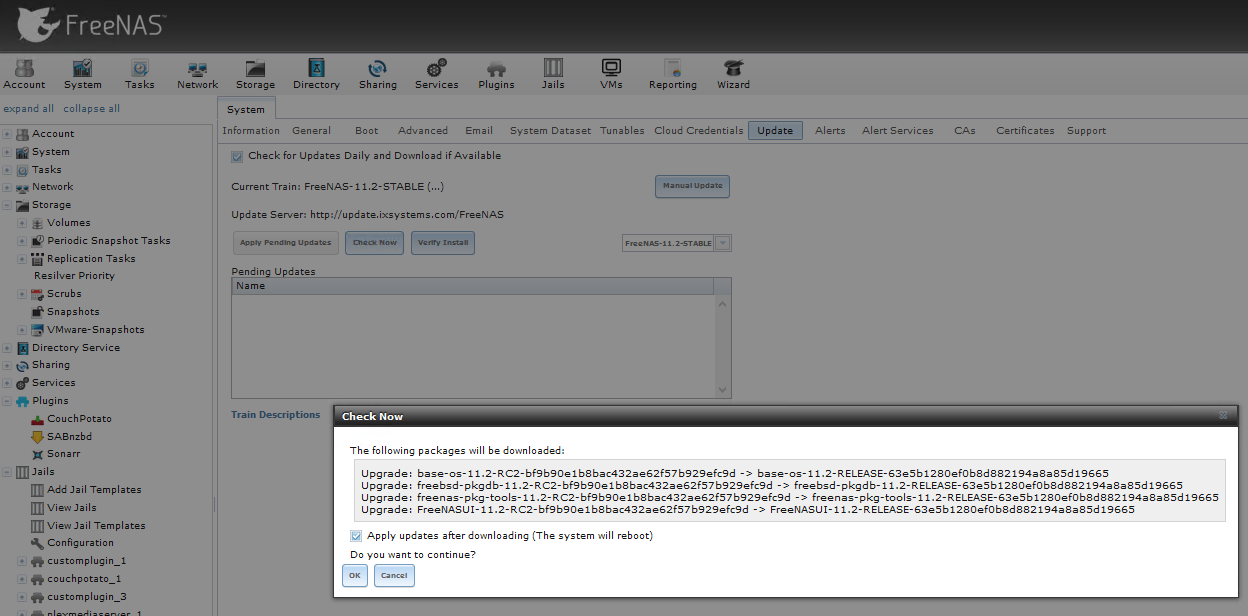Toggle Check for Updates Daily checkbox

[x=237, y=156]
